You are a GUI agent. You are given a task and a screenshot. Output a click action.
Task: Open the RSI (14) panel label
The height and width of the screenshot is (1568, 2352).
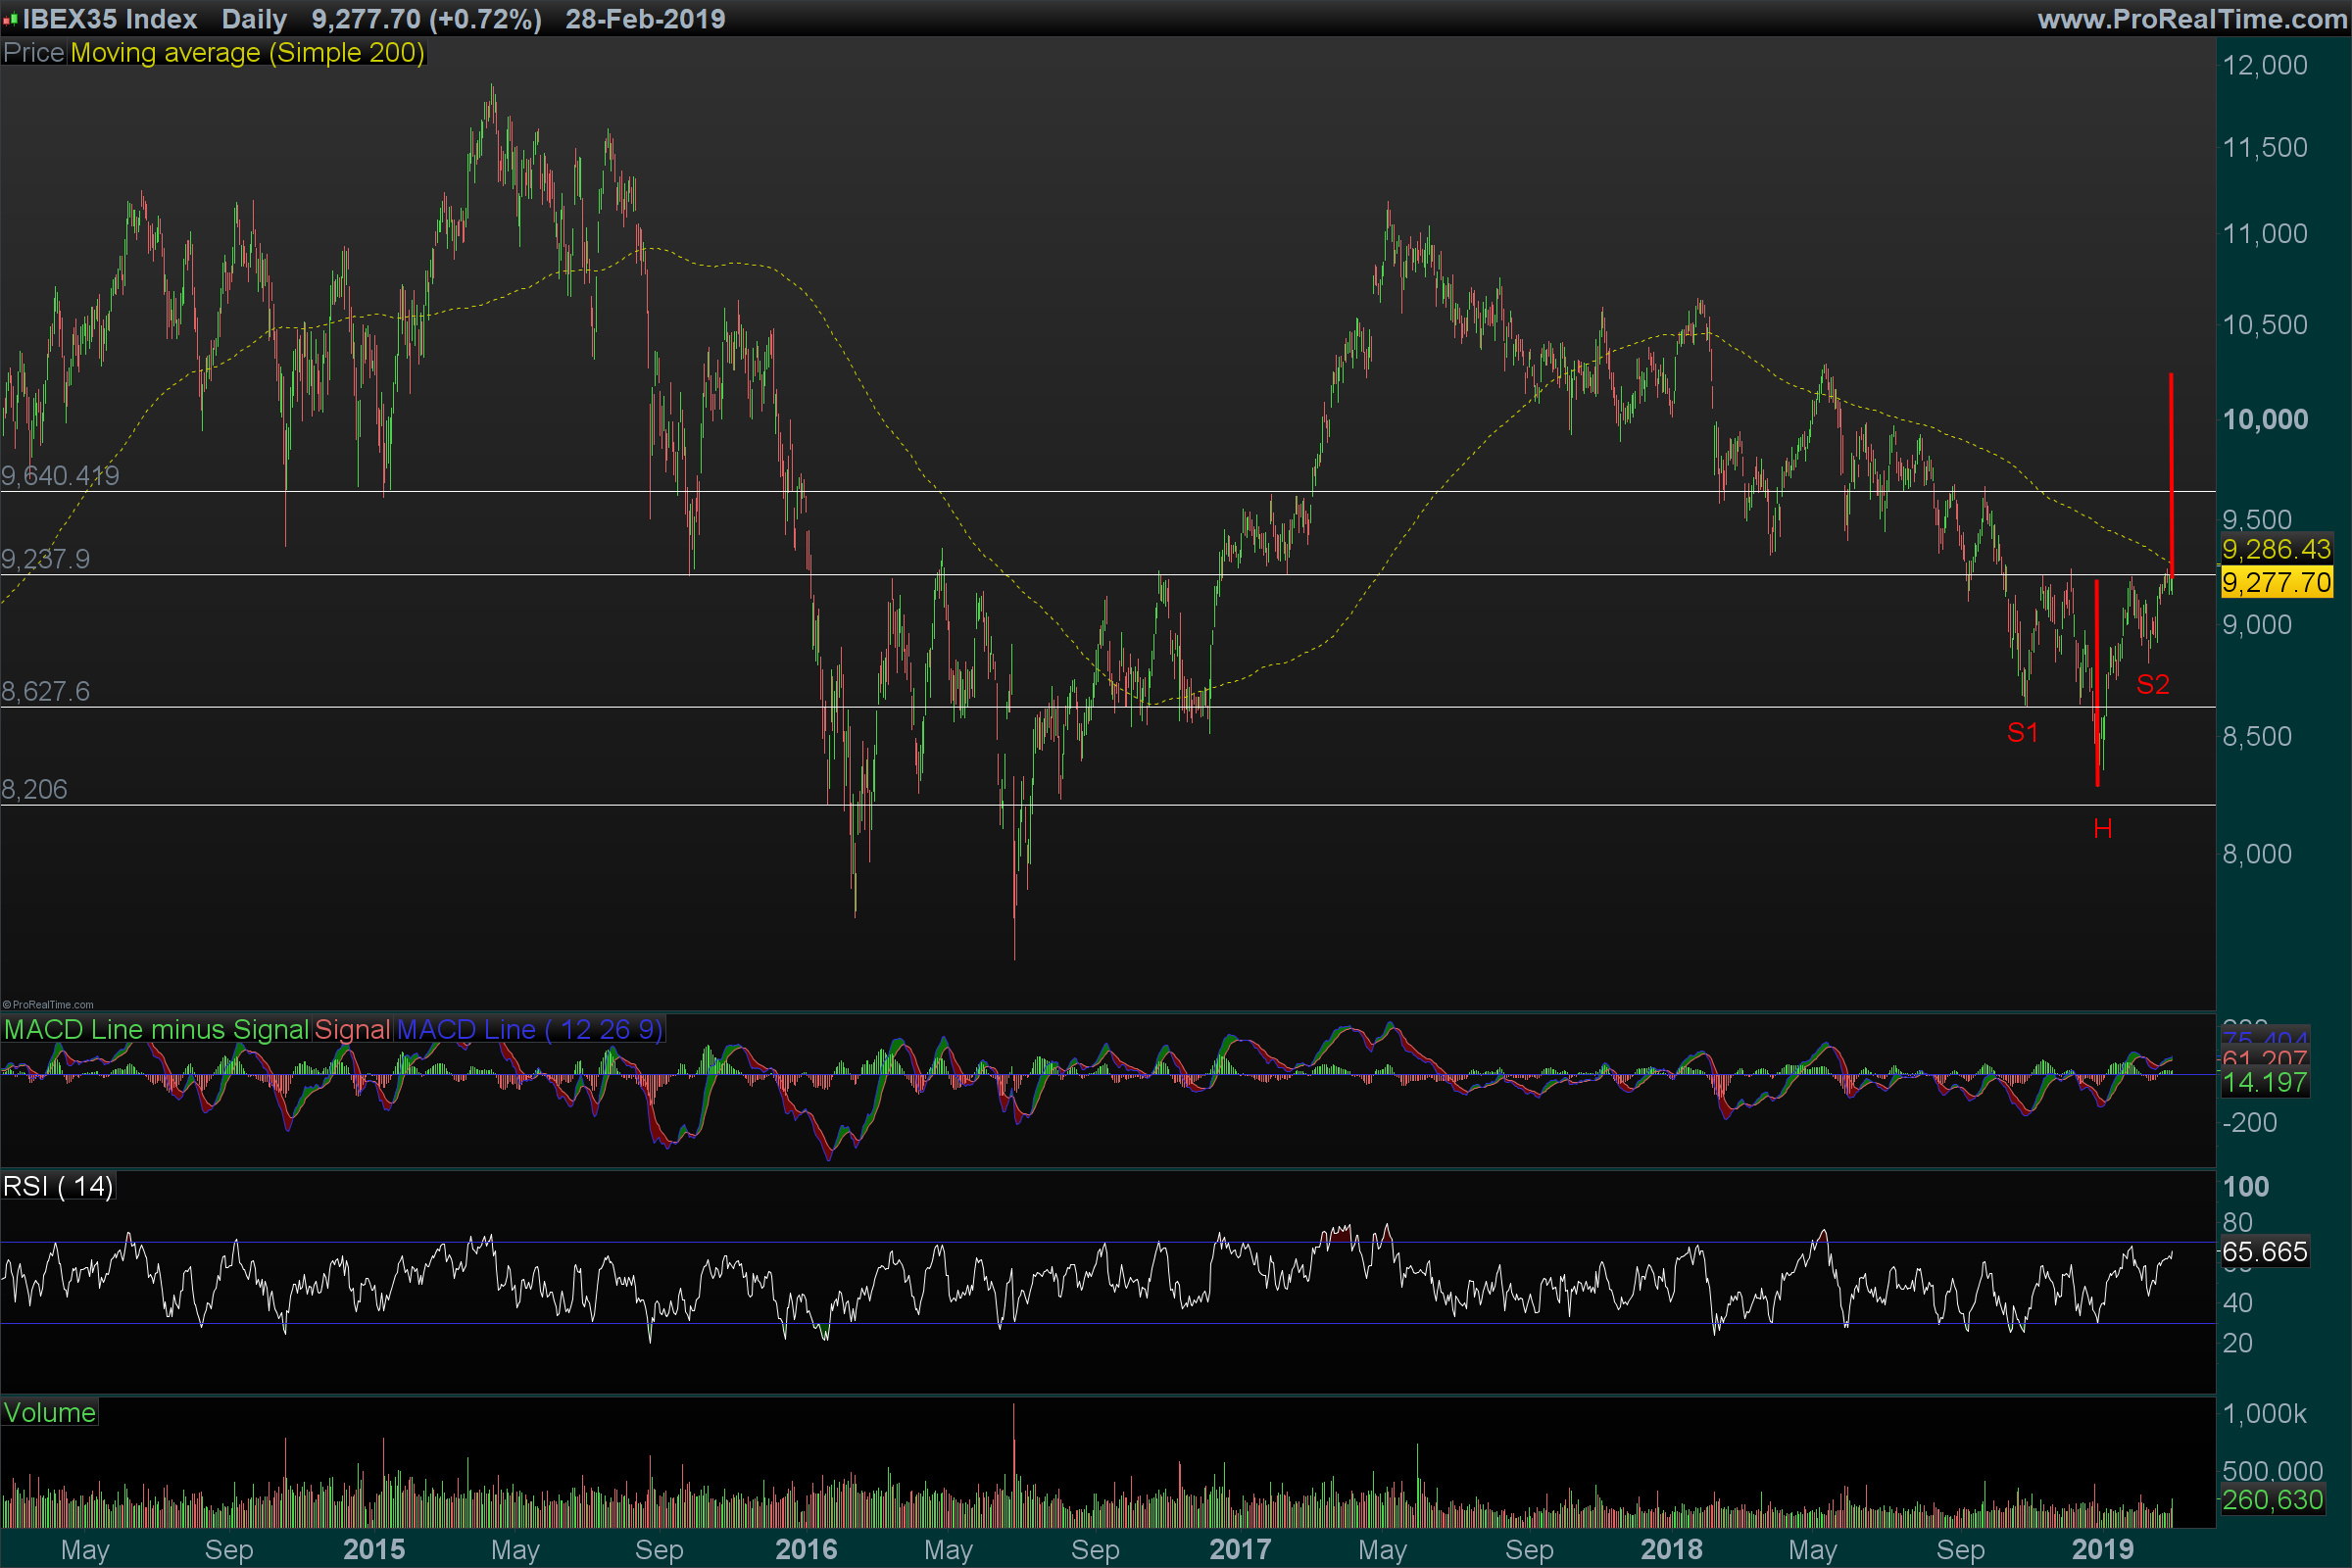[x=58, y=1187]
